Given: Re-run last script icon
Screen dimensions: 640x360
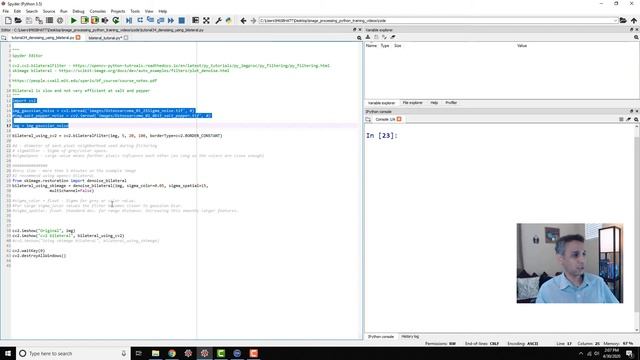Looking at the screenshot, I should (116, 20).
